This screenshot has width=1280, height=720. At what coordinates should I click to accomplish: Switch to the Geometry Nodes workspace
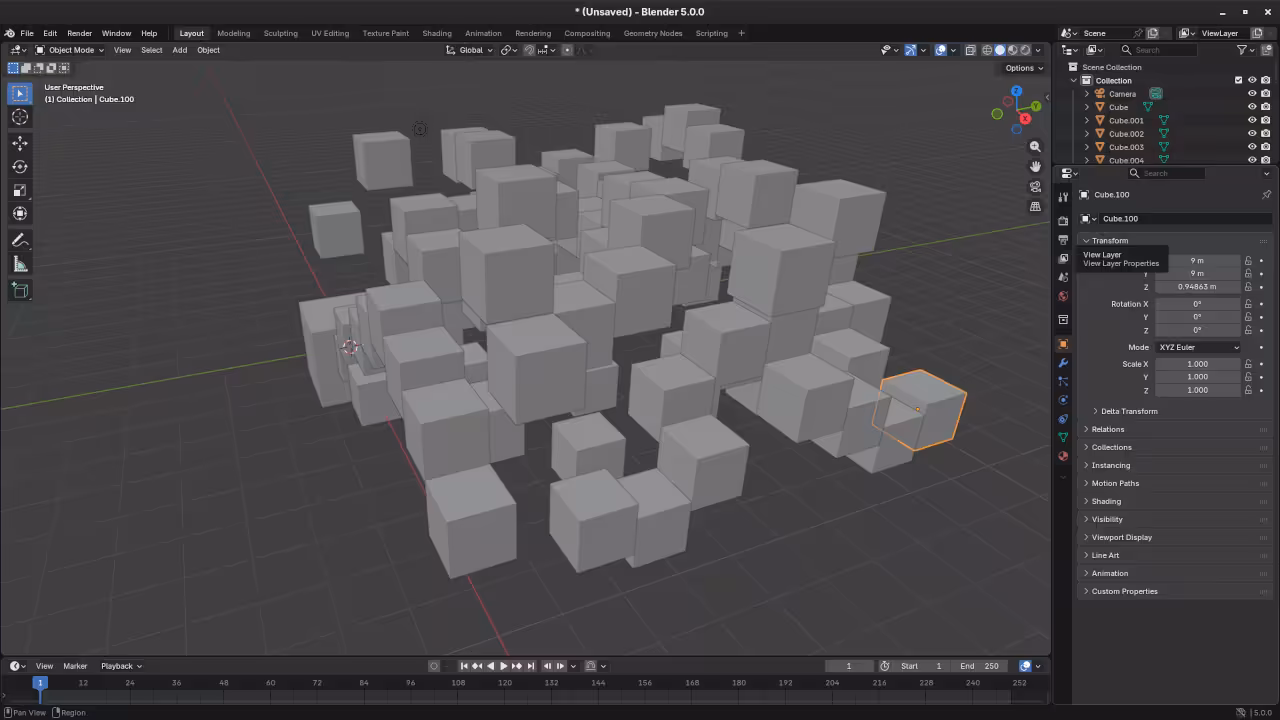(x=652, y=33)
